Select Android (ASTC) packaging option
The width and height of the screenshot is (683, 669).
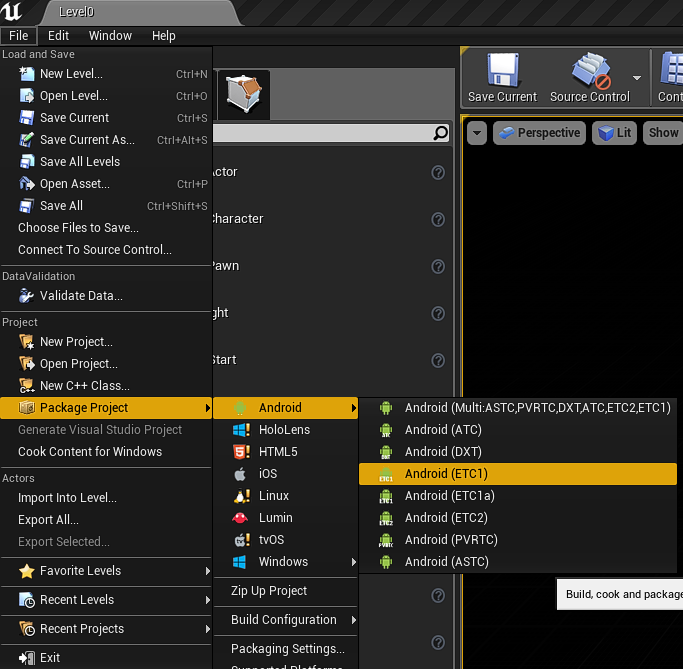pyautogui.click(x=517, y=562)
